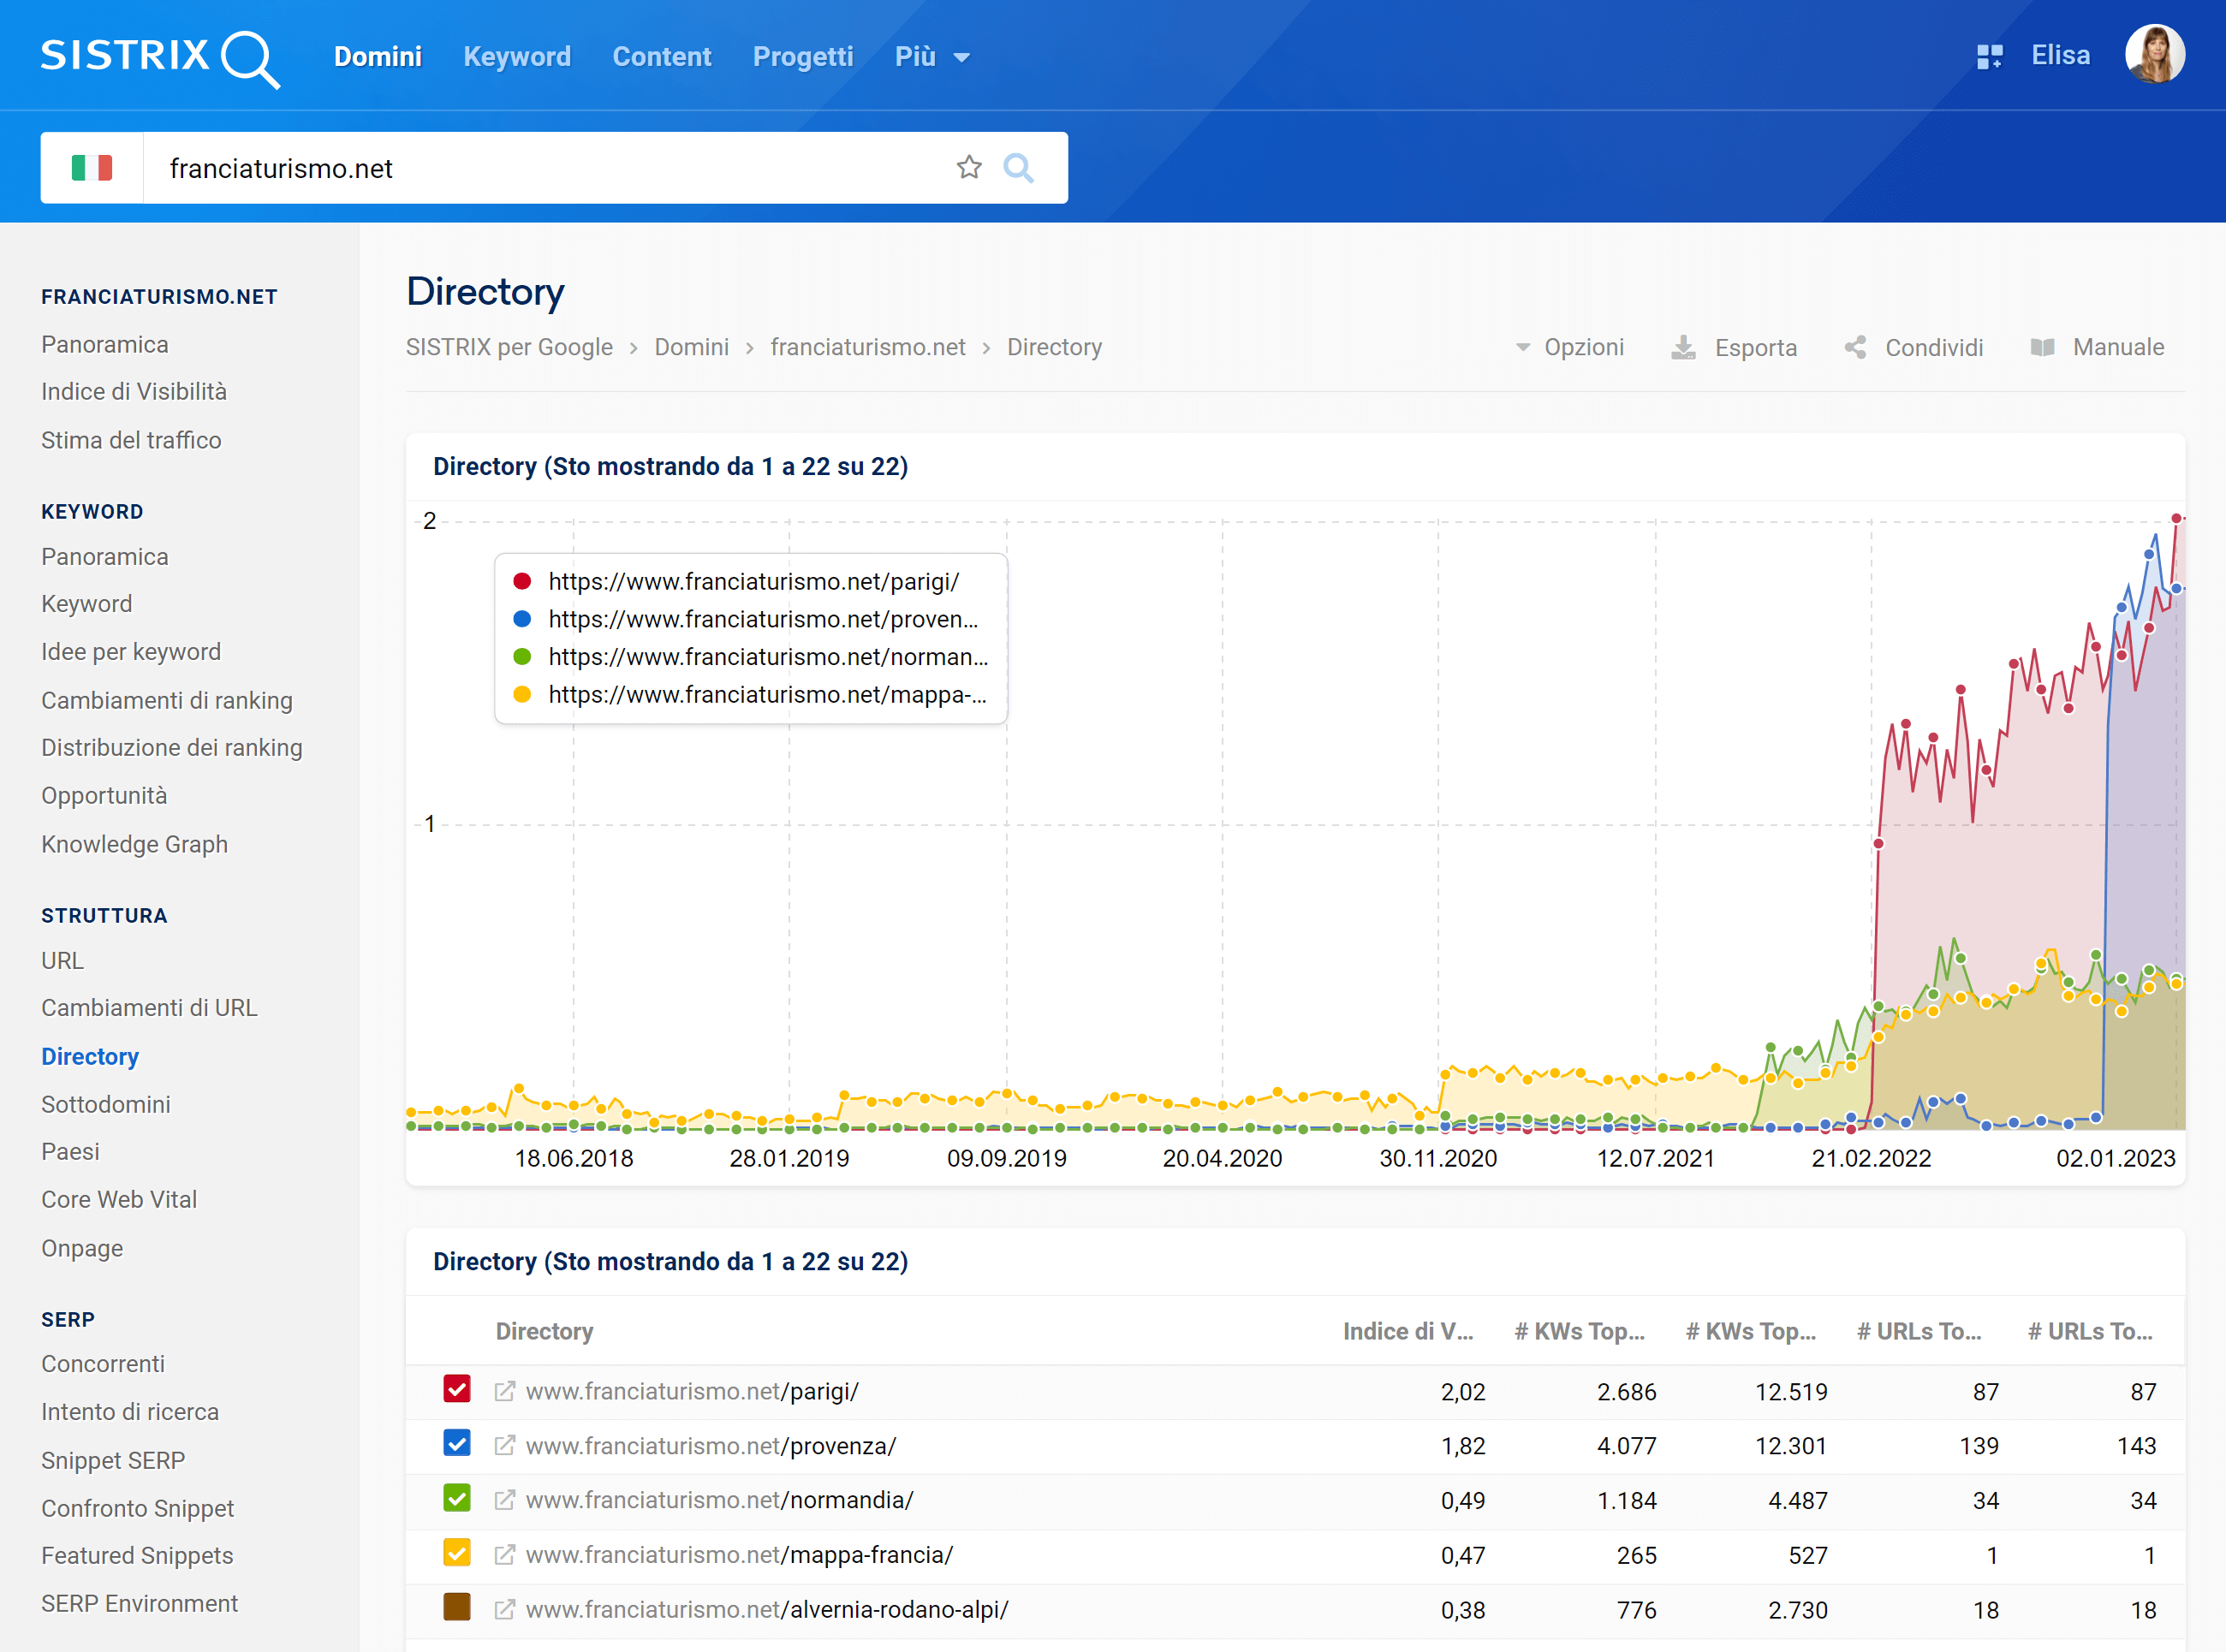
Task: Check the brown alvernia-rodano-alpi checkbox
Action: [457, 1607]
